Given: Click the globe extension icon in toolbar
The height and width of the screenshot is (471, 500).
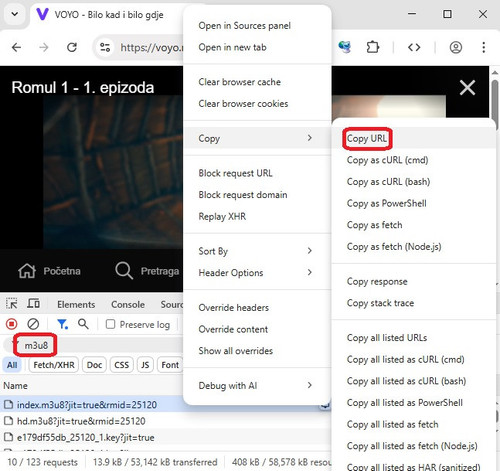Looking at the screenshot, I should point(345,47).
